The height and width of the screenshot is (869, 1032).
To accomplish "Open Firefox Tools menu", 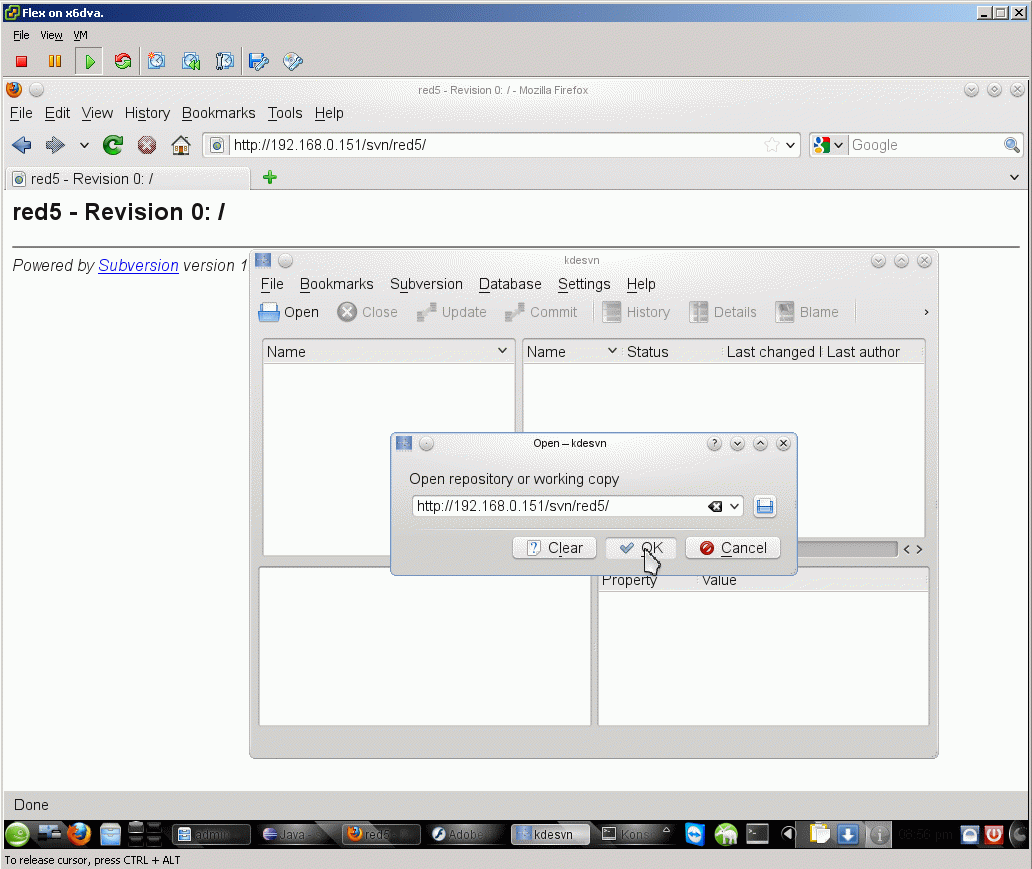I will tap(285, 113).
